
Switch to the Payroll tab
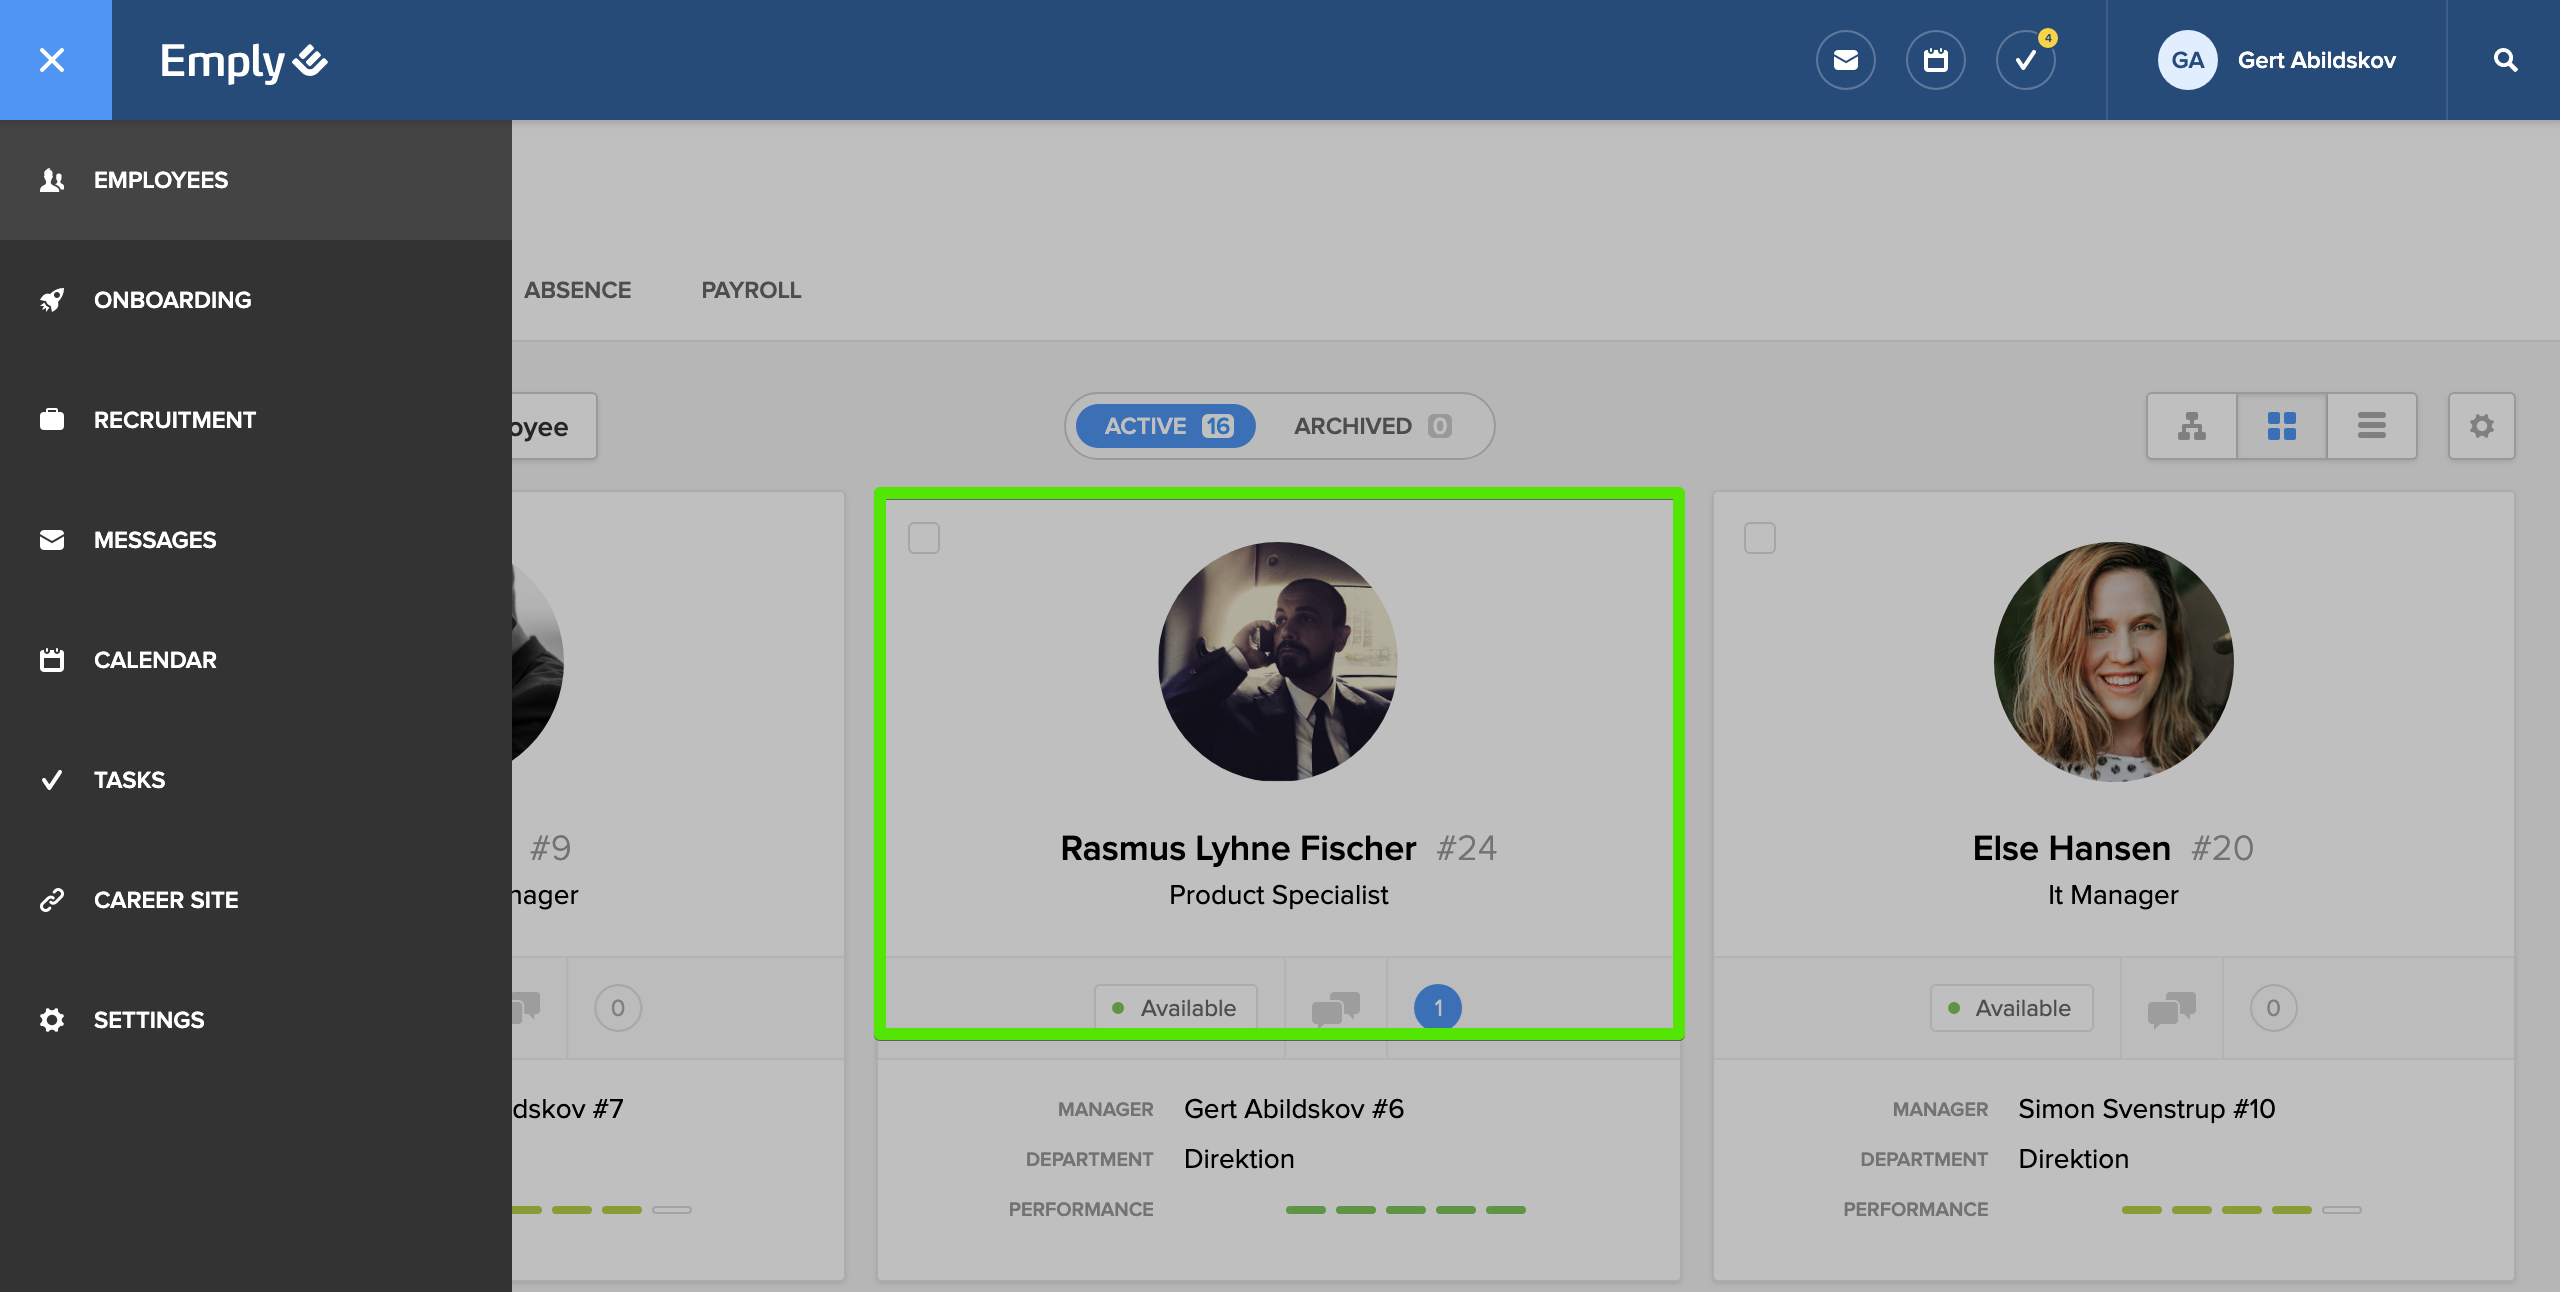[x=750, y=290]
